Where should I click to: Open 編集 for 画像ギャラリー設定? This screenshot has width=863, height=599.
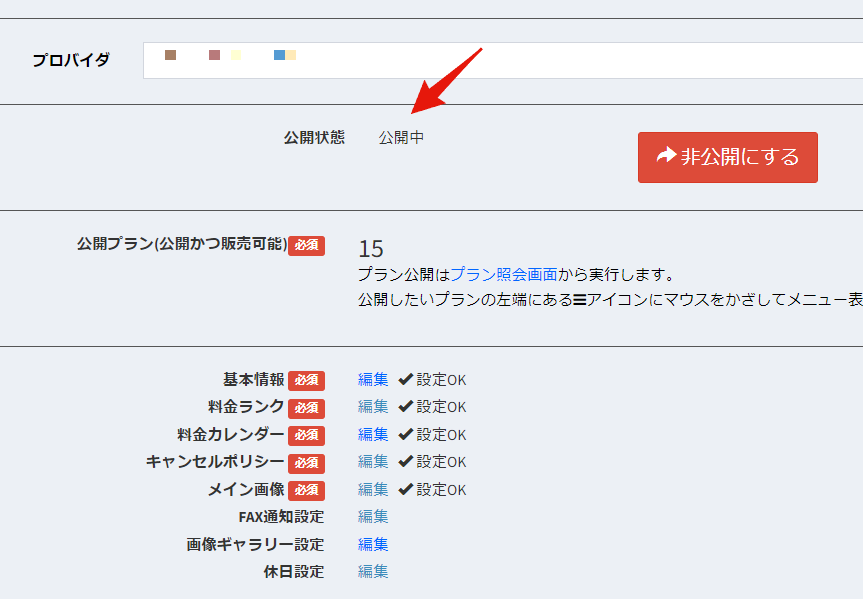coord(373,544)
